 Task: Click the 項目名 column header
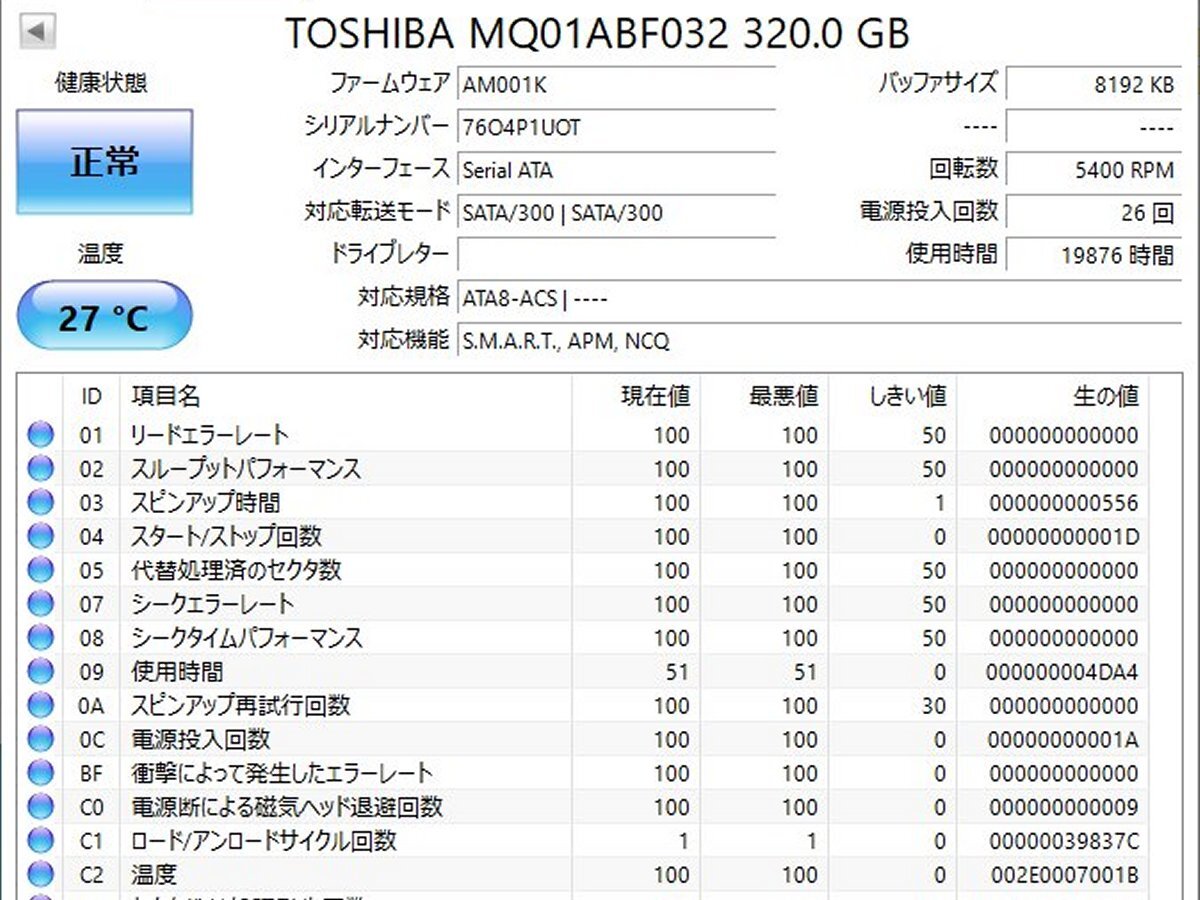[x=346, y=396]
